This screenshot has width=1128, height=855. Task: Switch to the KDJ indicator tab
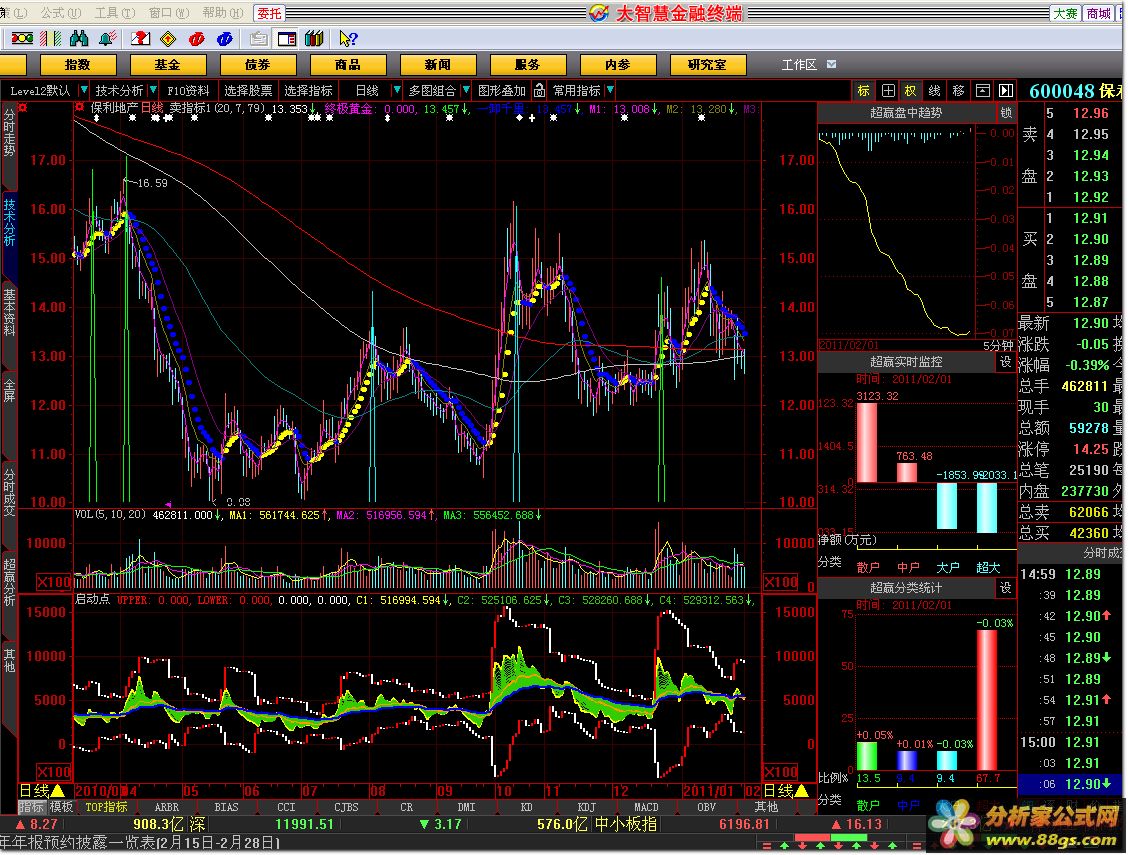[586, 808]
